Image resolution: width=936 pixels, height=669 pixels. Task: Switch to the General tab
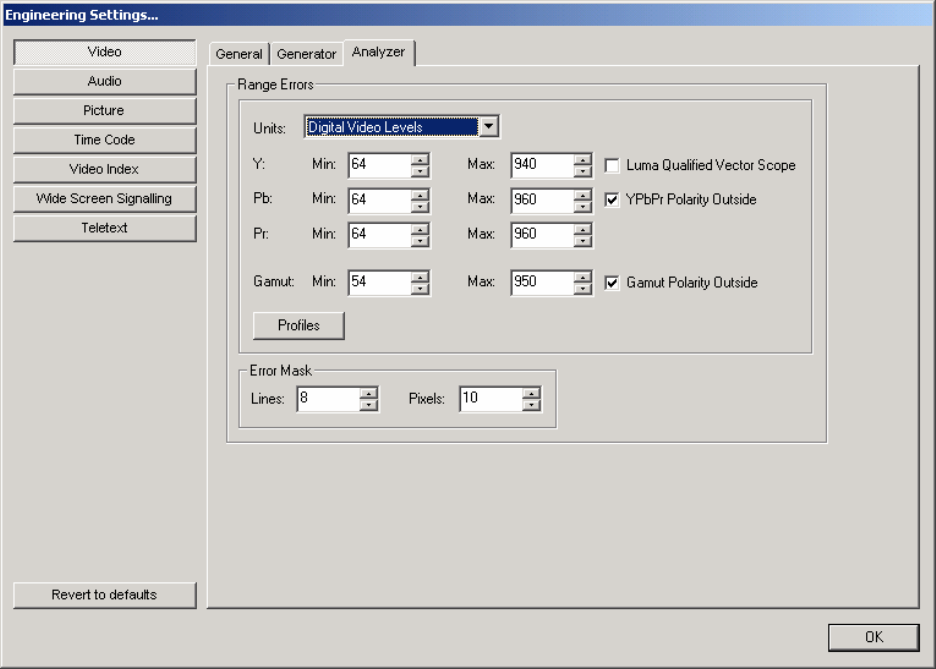(x=238, y=54)
